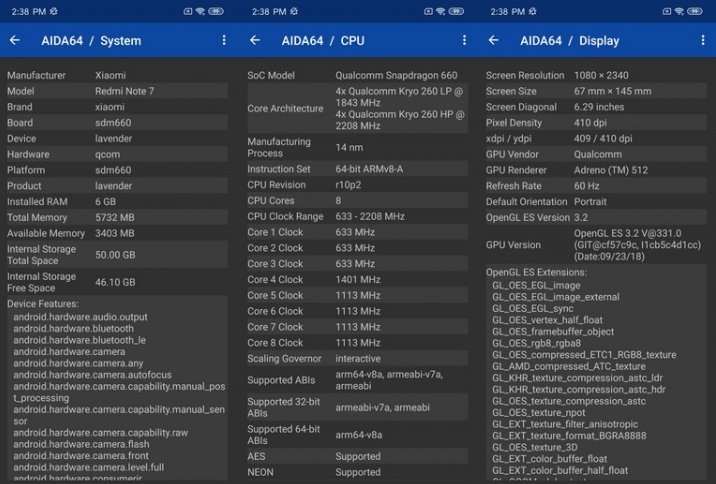Select Screen Diagonal 6.29 inches row
The width and height of the screenshot is (716, 484).
[x=595, y=107]
